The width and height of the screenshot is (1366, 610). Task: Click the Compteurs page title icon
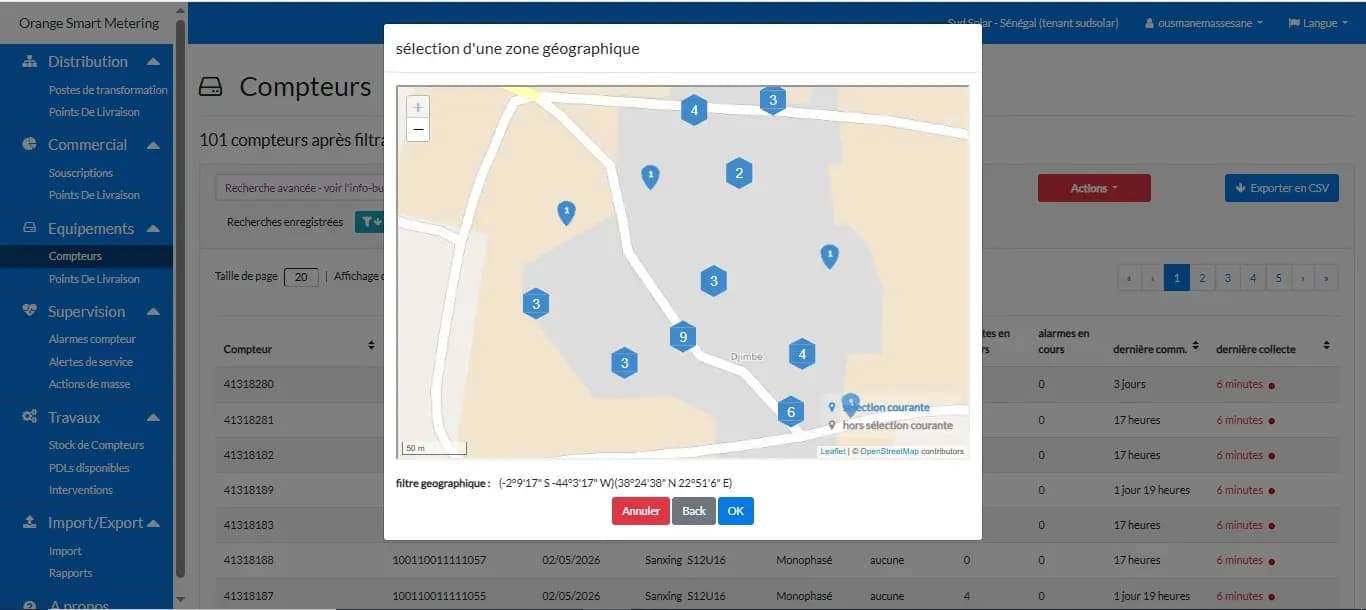[x=210, y=88]
